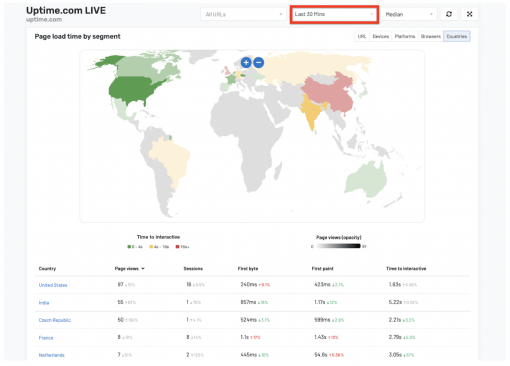Open the All URLs dropdown
This screenshot has height=366, width=510.
point(243,14)
